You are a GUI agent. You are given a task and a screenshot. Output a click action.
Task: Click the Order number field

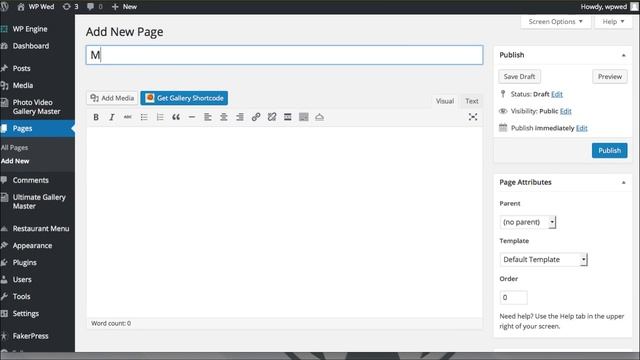(x=513, y=297)
